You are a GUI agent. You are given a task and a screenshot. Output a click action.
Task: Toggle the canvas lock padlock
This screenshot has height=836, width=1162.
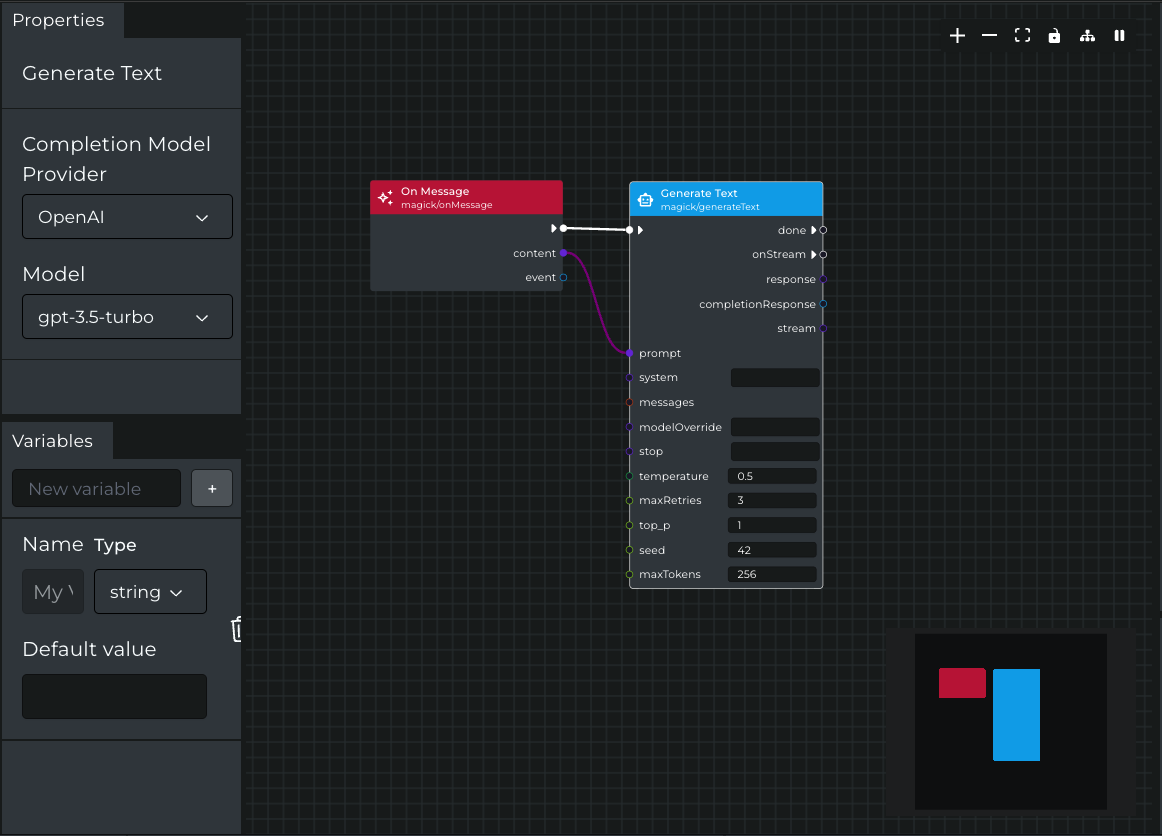[1054, 35]
